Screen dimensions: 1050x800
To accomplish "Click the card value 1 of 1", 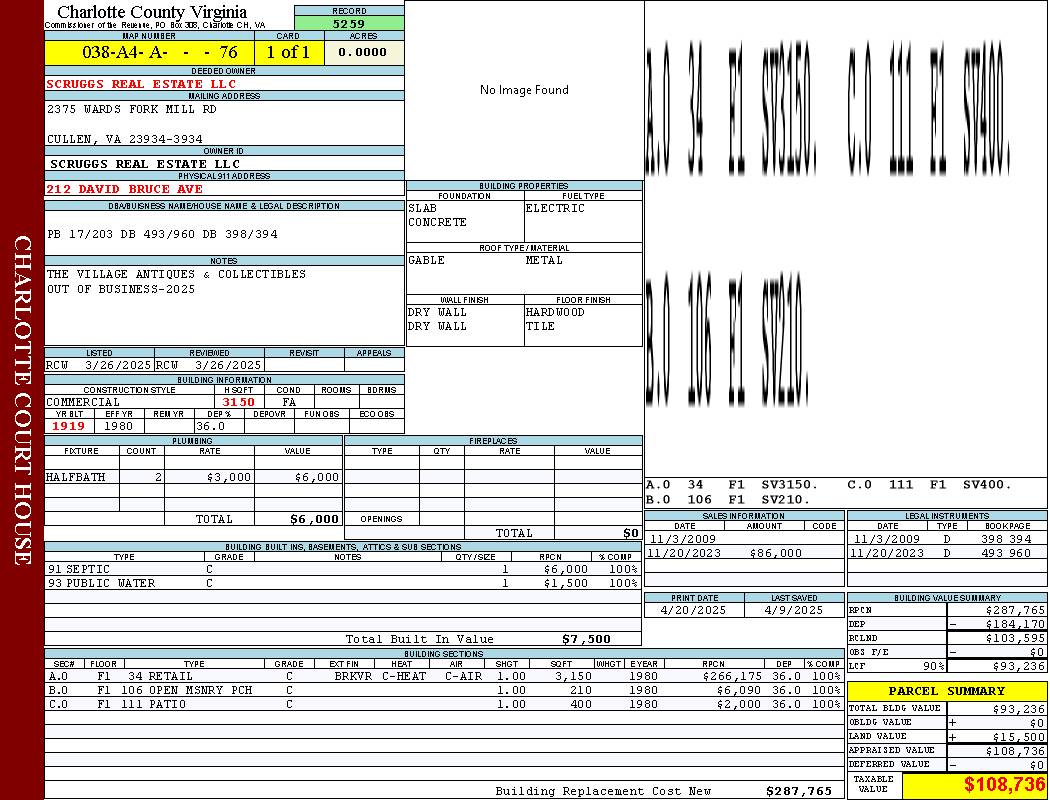I will click(288, 52).
